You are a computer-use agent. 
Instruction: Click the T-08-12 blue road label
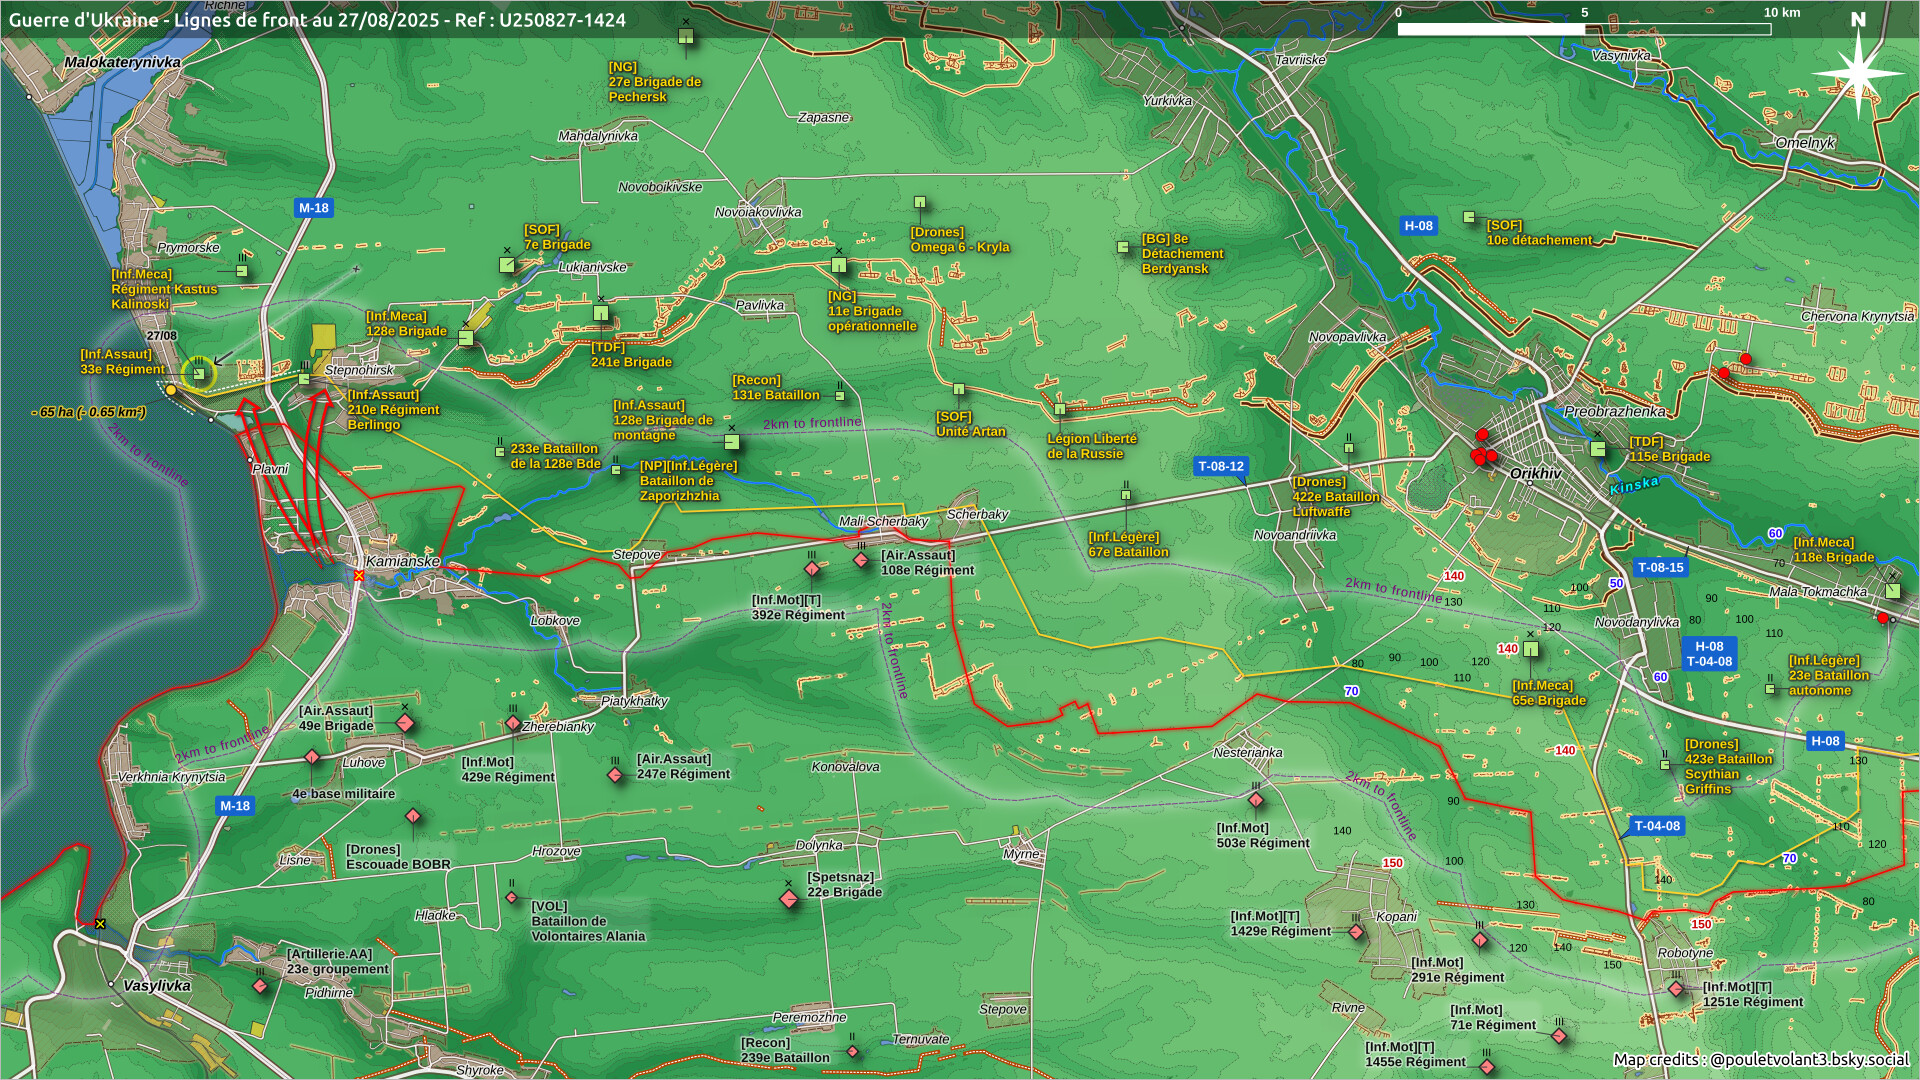point(1221,466)
